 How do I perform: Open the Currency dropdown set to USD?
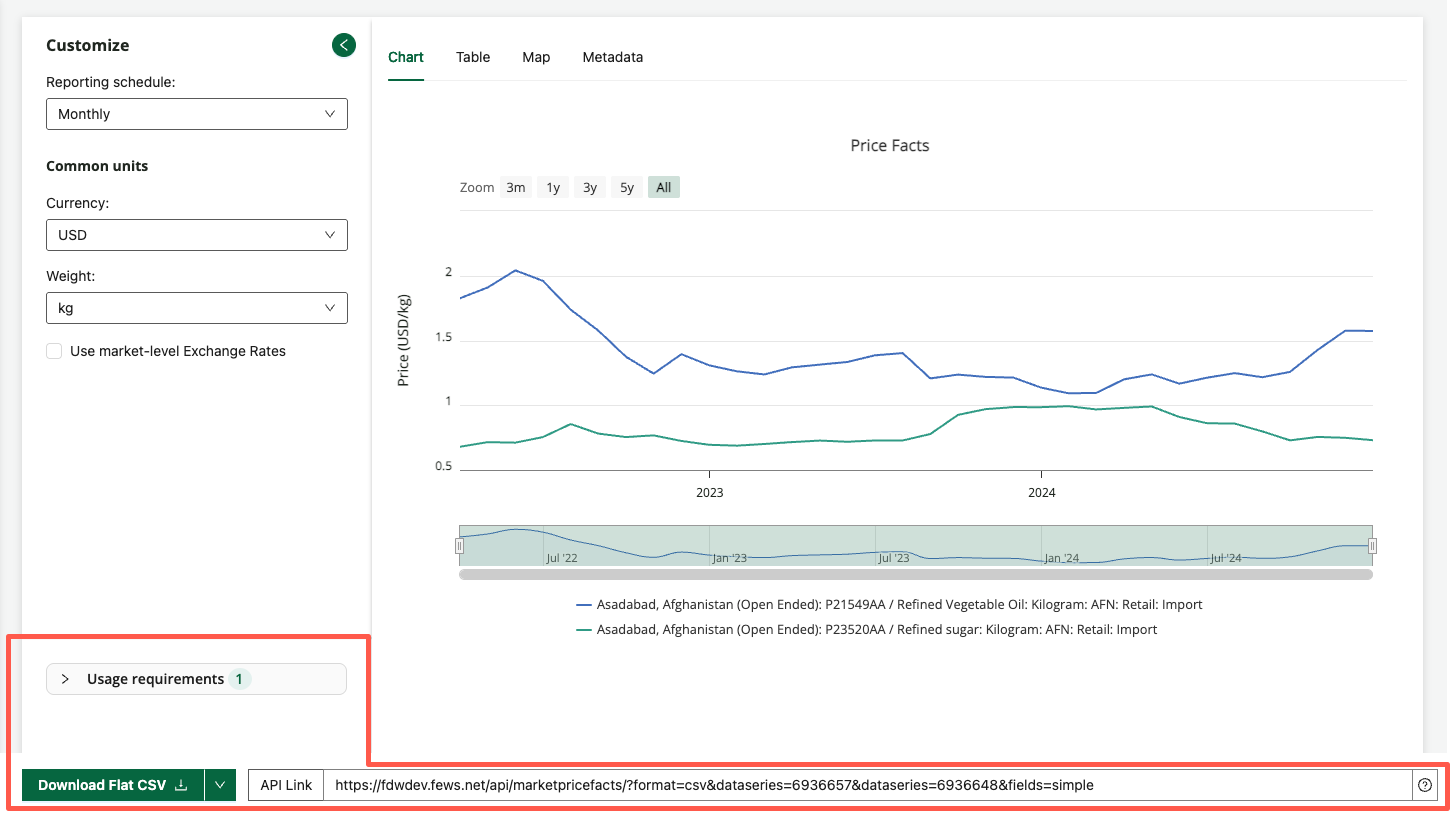[196, 235]
